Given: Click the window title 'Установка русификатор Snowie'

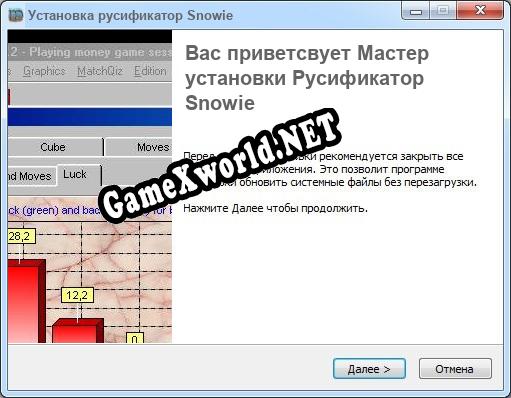Looking at the screenshot, I should point(130,16).
